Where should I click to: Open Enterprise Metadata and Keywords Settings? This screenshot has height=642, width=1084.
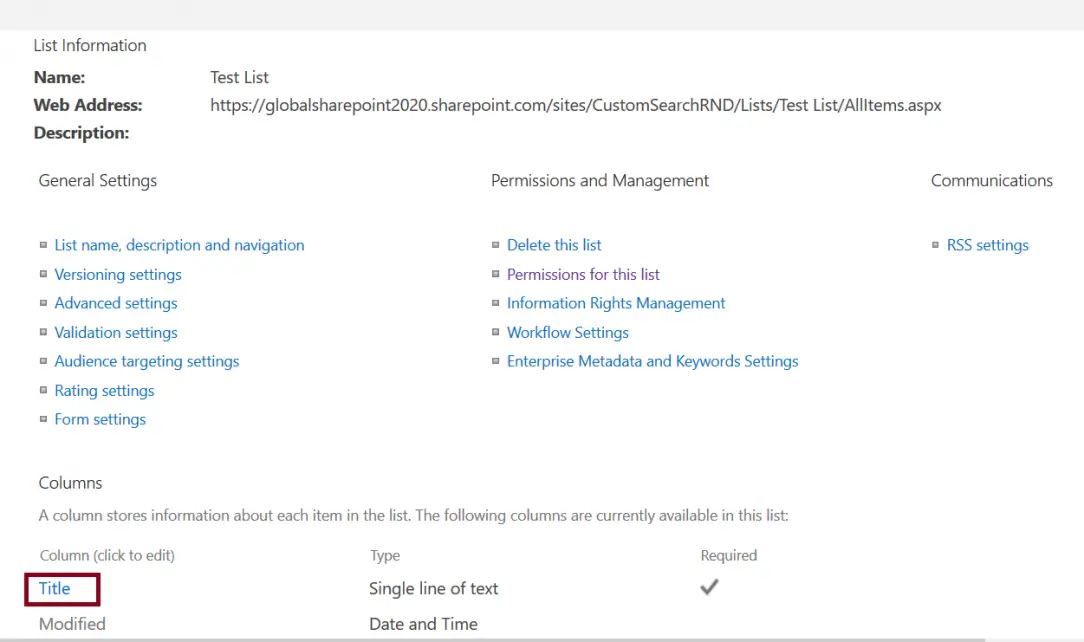click(652, 361)
